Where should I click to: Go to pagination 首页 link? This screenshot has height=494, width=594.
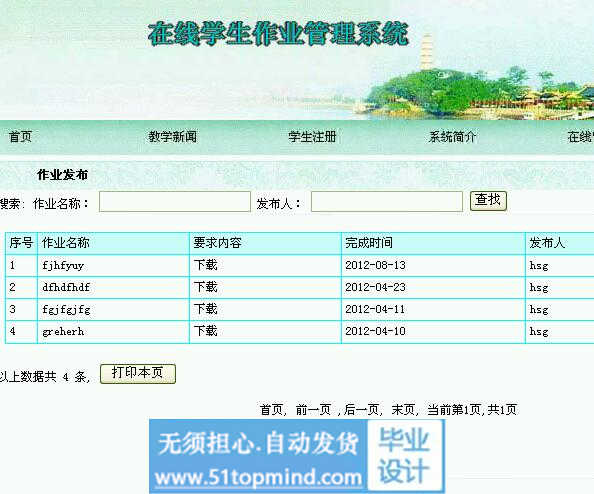point(271,410)
